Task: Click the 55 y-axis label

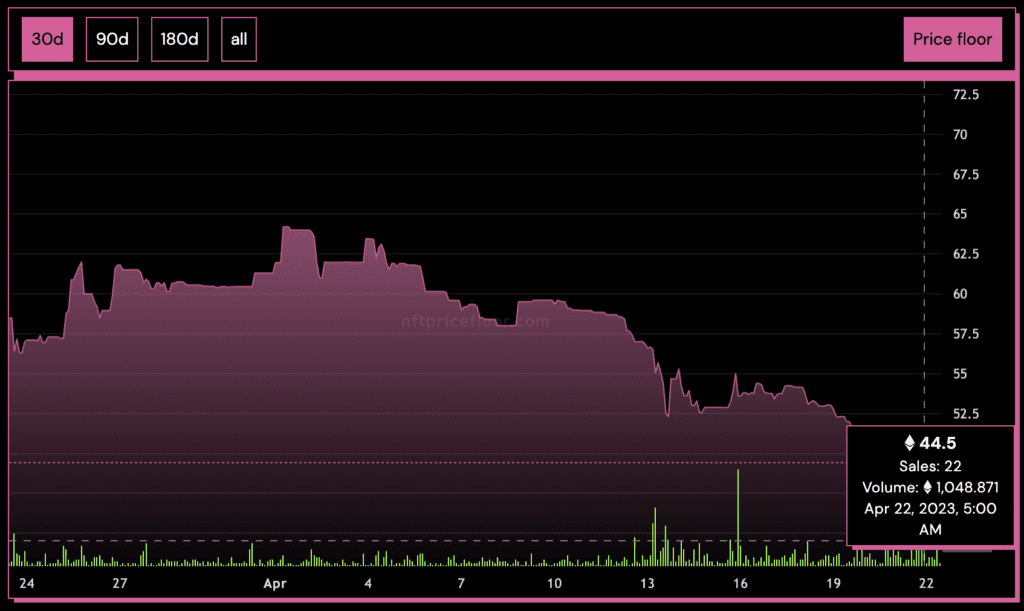Action: coord(960,373)
